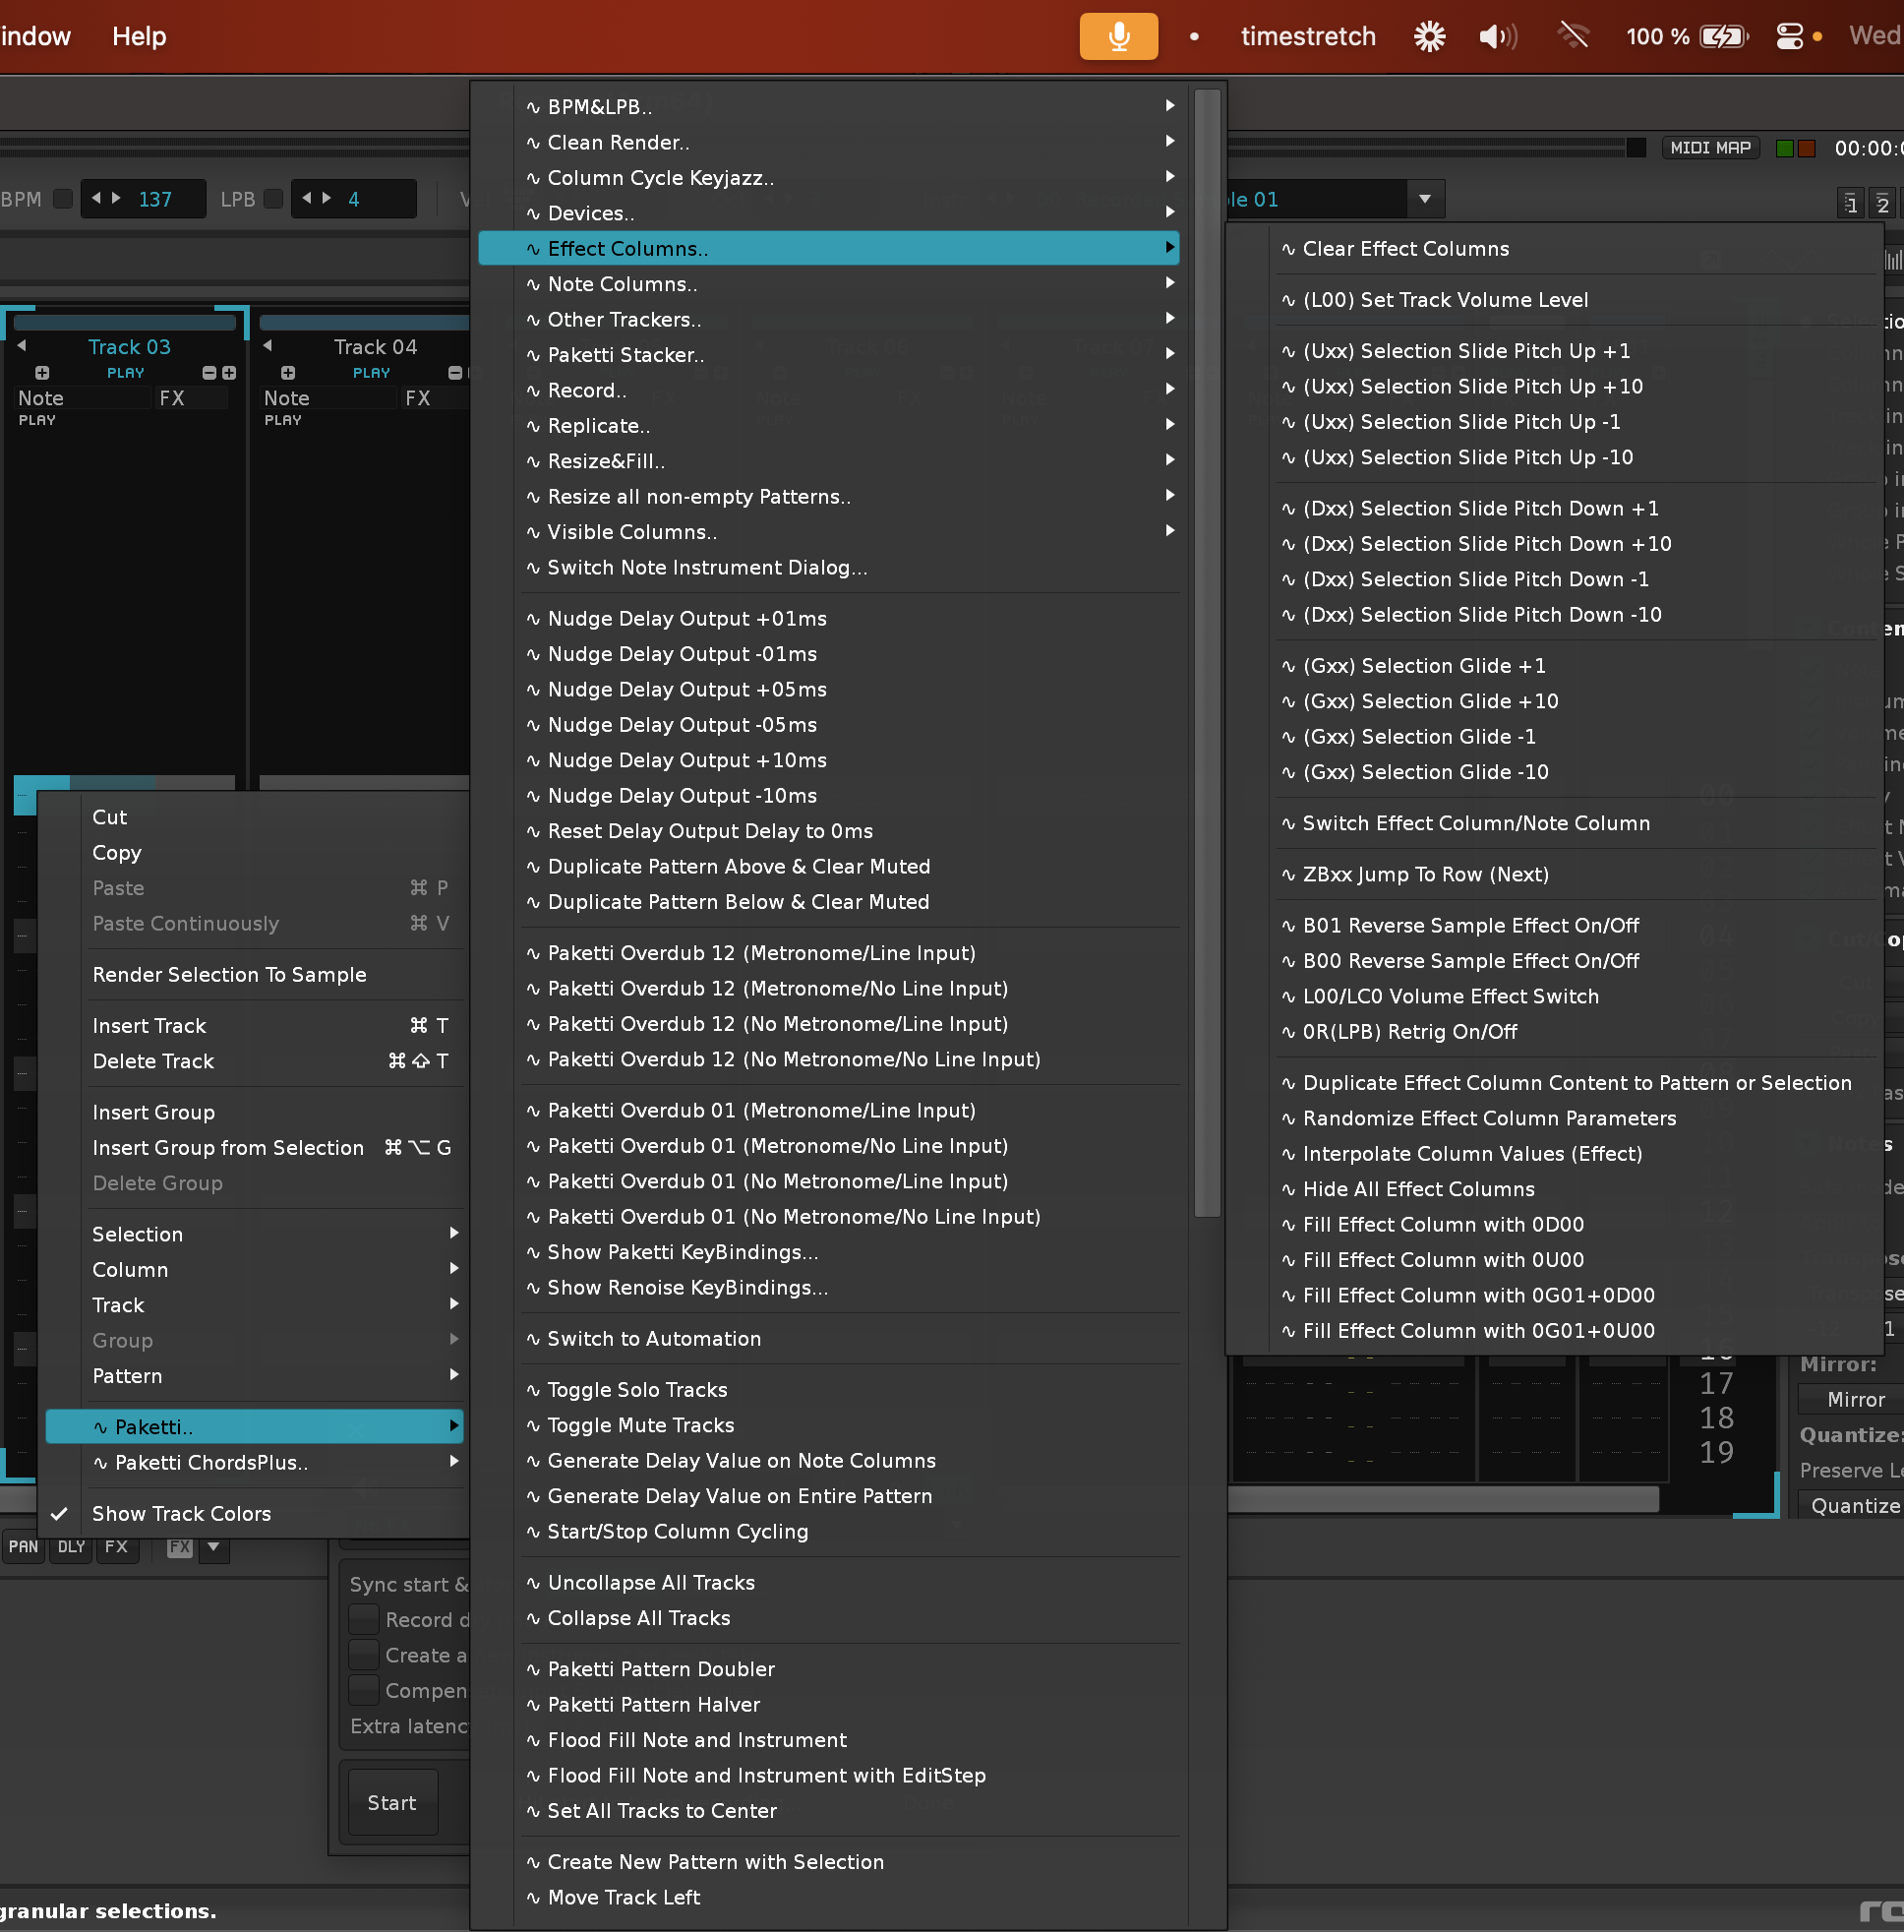Remove effect column with Track 03 minus icon

point(209,373)
